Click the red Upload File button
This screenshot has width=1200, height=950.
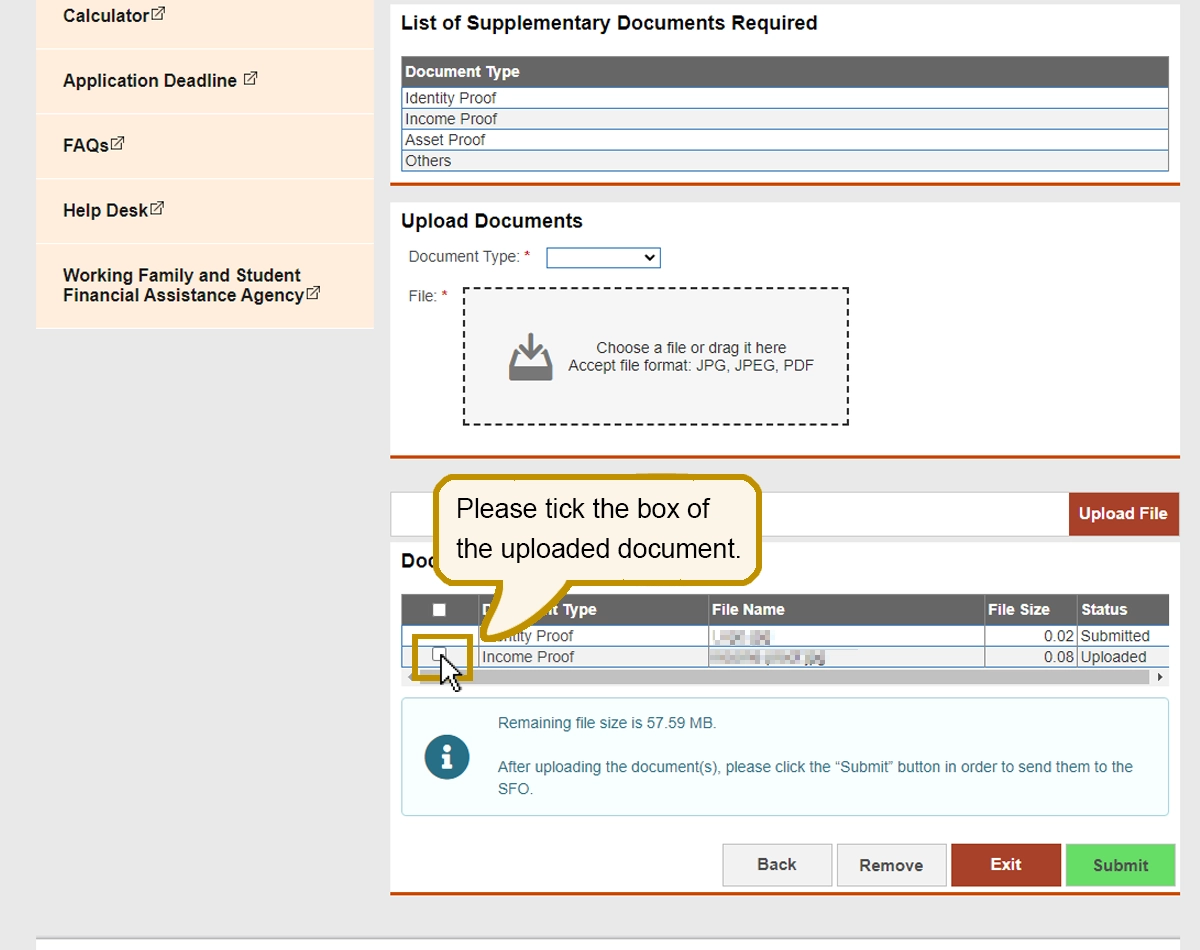(x=1123, y=513)
